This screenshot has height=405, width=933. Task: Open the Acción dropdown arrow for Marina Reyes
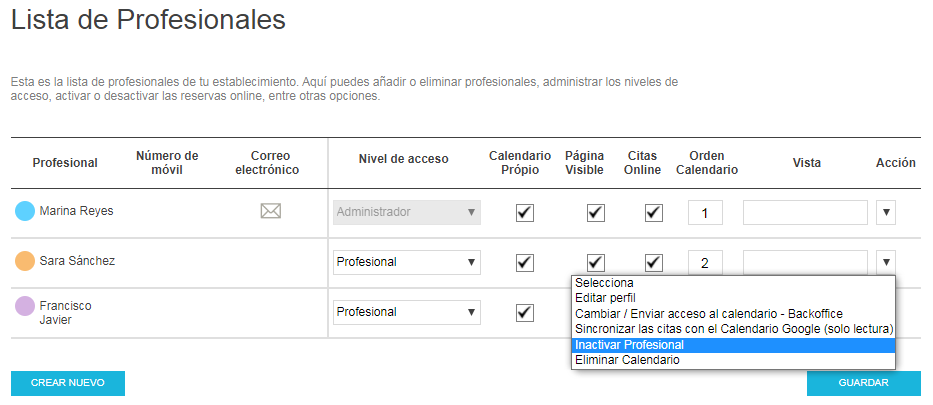pyautogui.click(x=886, y=212)
